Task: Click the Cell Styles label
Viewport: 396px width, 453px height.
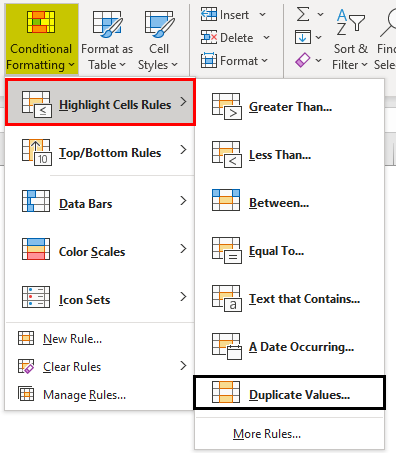Action: (158, 57)
